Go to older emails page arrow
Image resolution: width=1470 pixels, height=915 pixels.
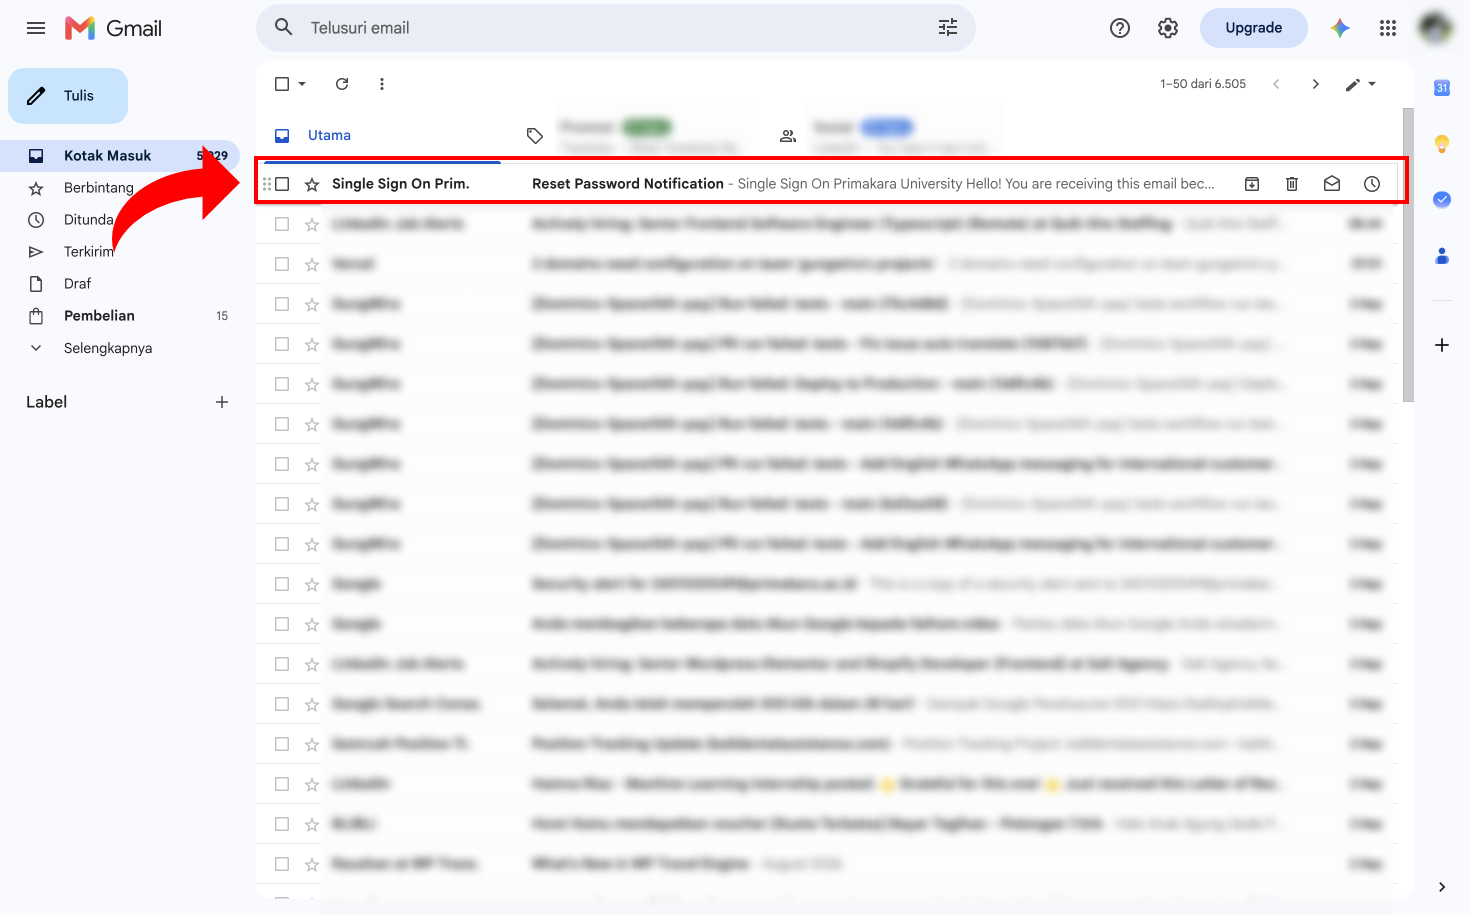coord(1316,84)
